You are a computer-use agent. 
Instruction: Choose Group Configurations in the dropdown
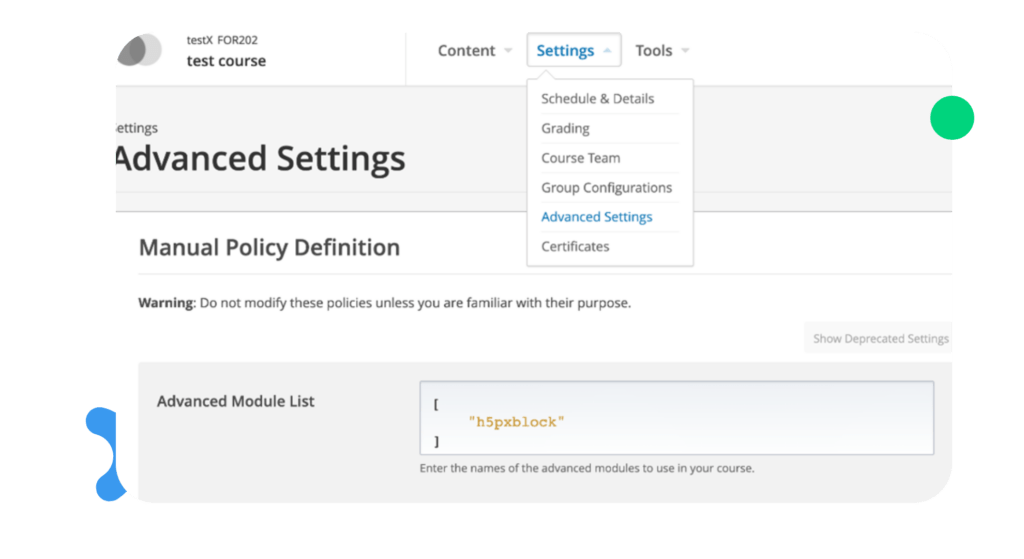pyautogui.click(x=606, y=187)
